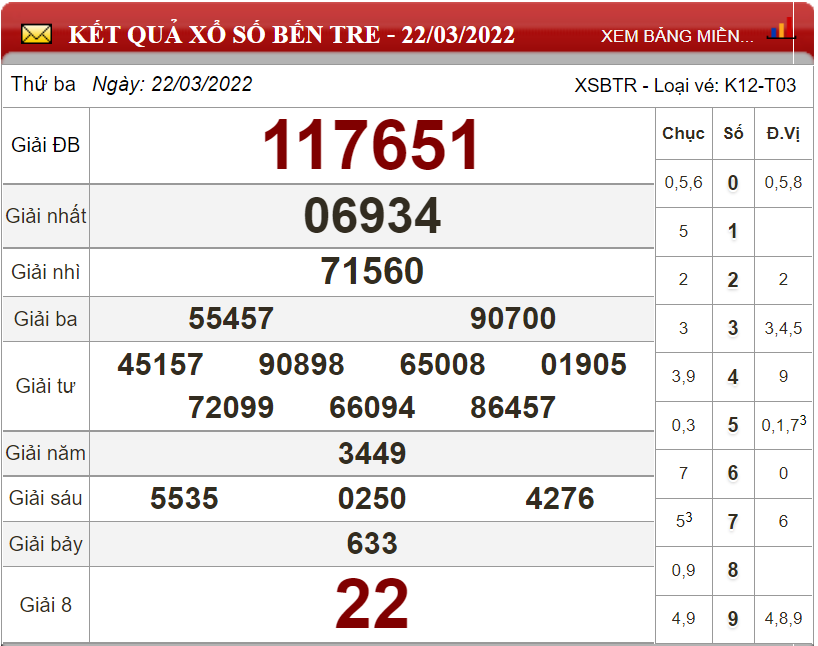Click the Kết Quả Xổ Số Bến Tre title
The height and width of the screenshot is (646, 818).
tap(291, 35)
